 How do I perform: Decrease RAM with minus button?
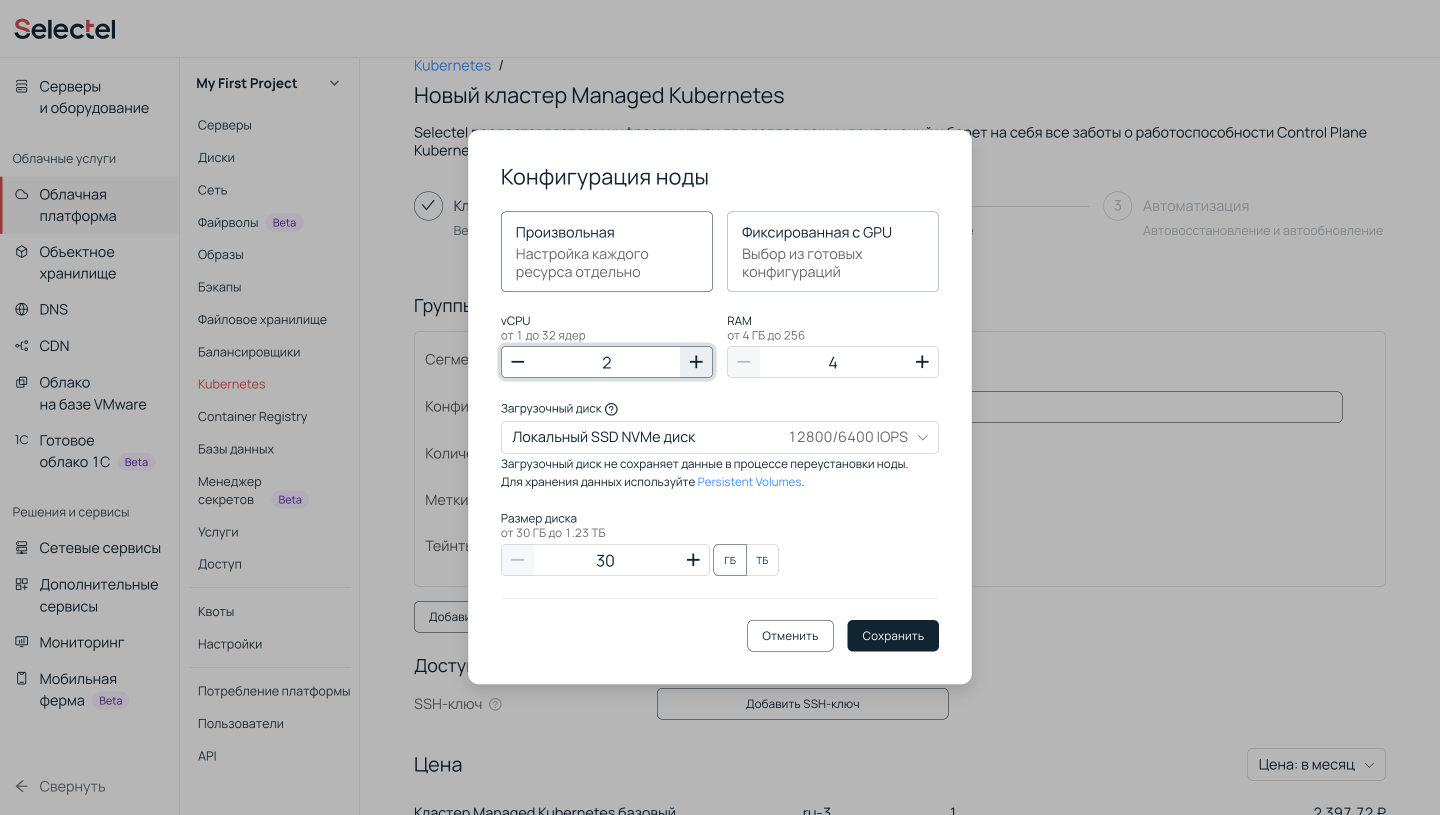(x=743, y=362)
